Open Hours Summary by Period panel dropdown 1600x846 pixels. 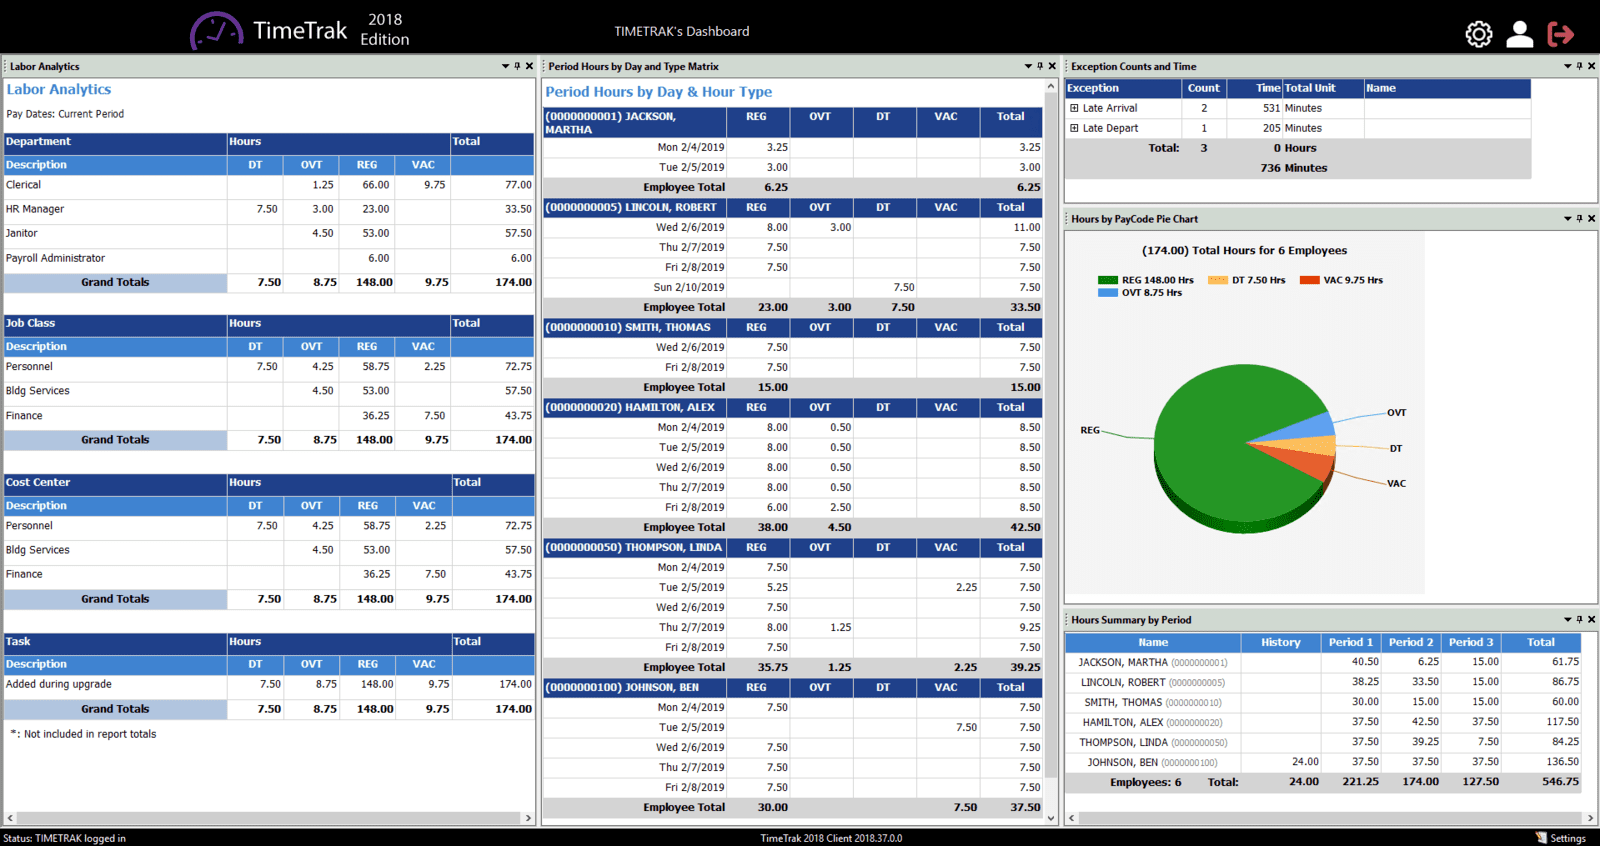[x=1567, y=619]
